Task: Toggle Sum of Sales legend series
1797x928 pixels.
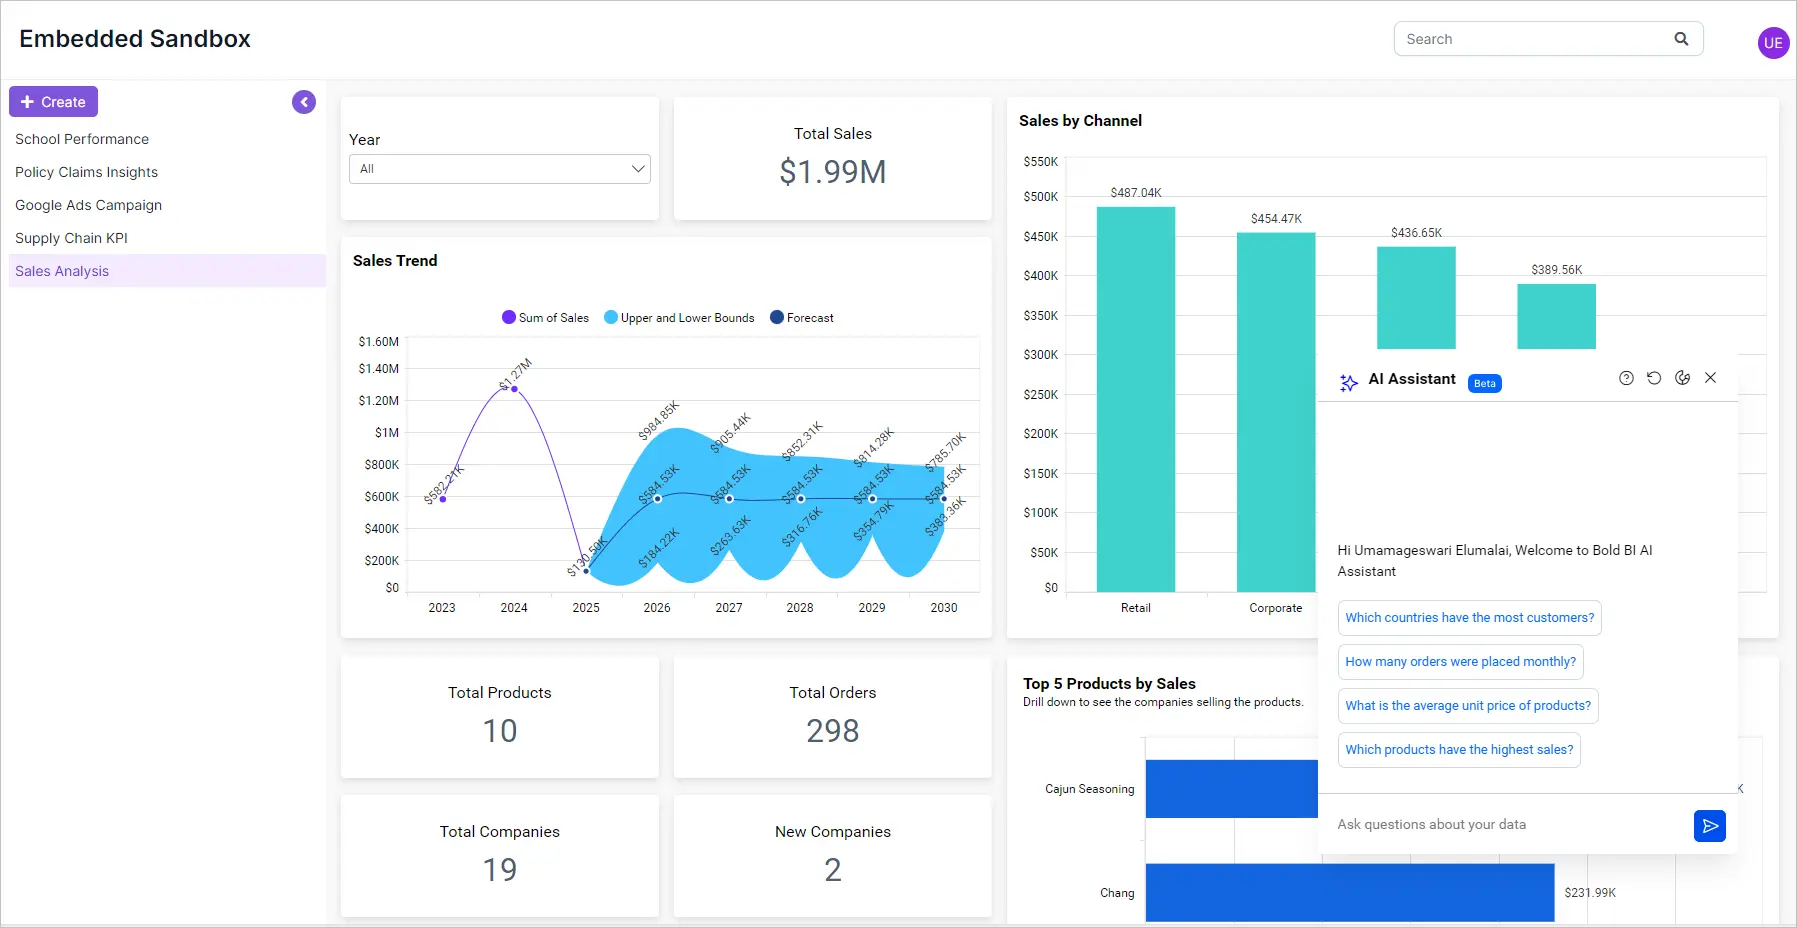Action: pos(545,318)
